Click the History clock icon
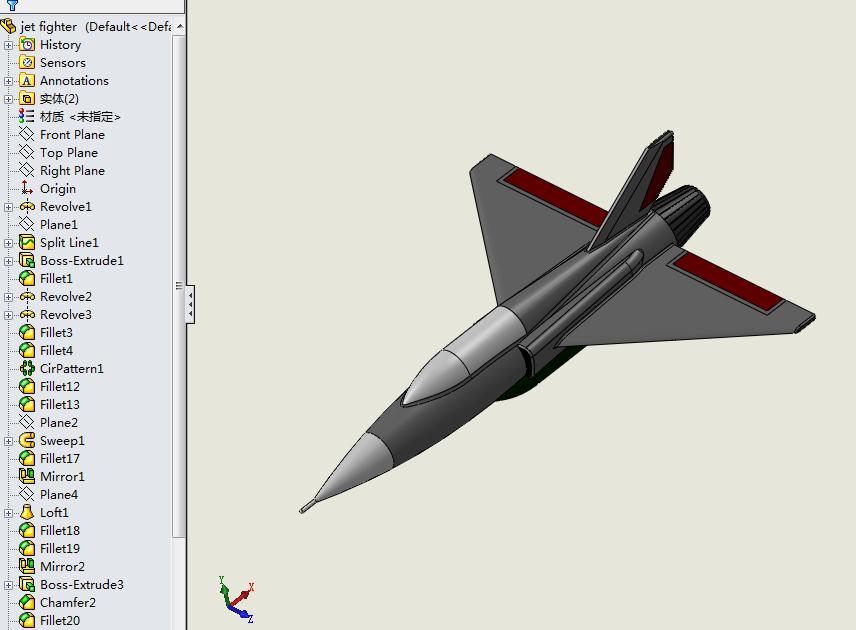This screenshot has width=856, height=630. (27, 44)
